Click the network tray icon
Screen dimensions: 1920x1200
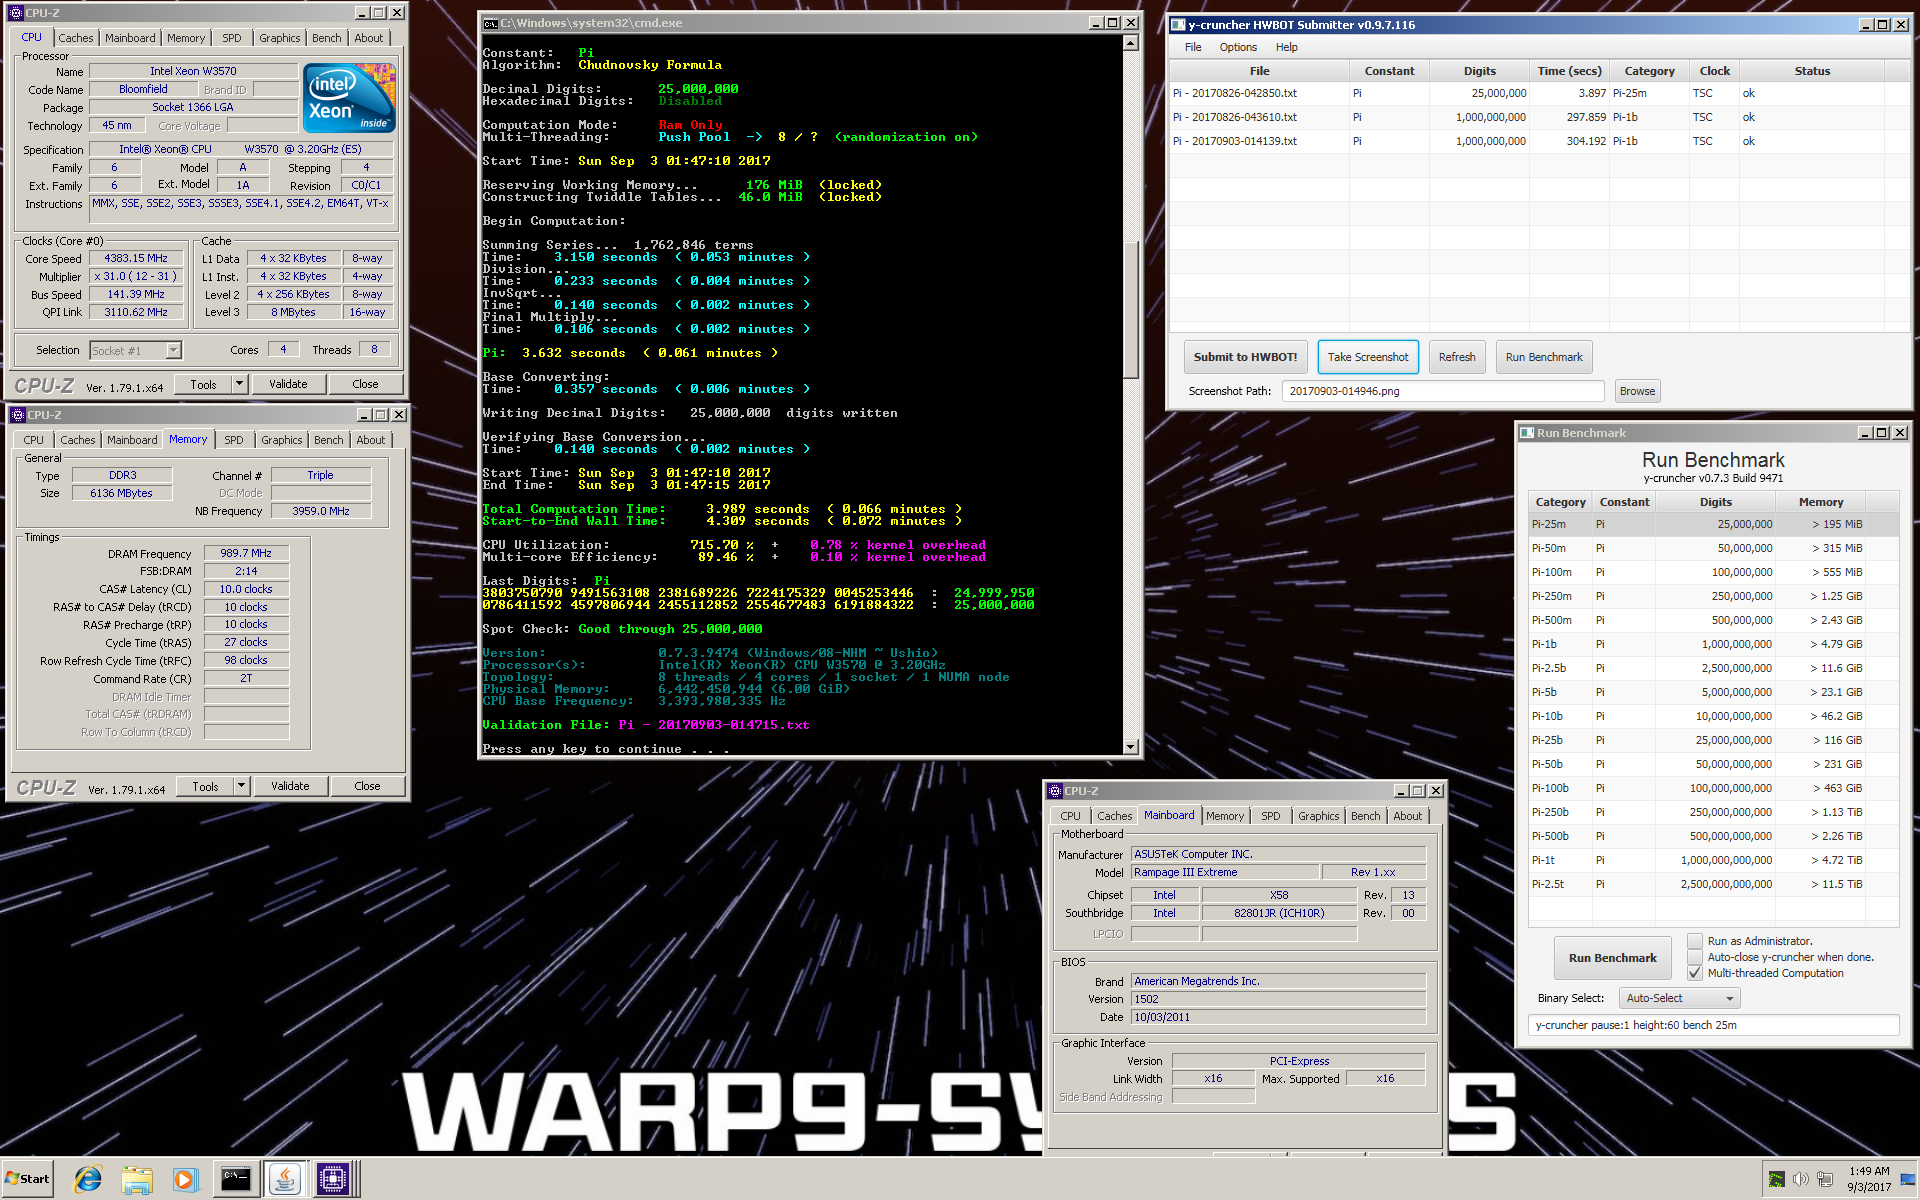point(1825,1179)
